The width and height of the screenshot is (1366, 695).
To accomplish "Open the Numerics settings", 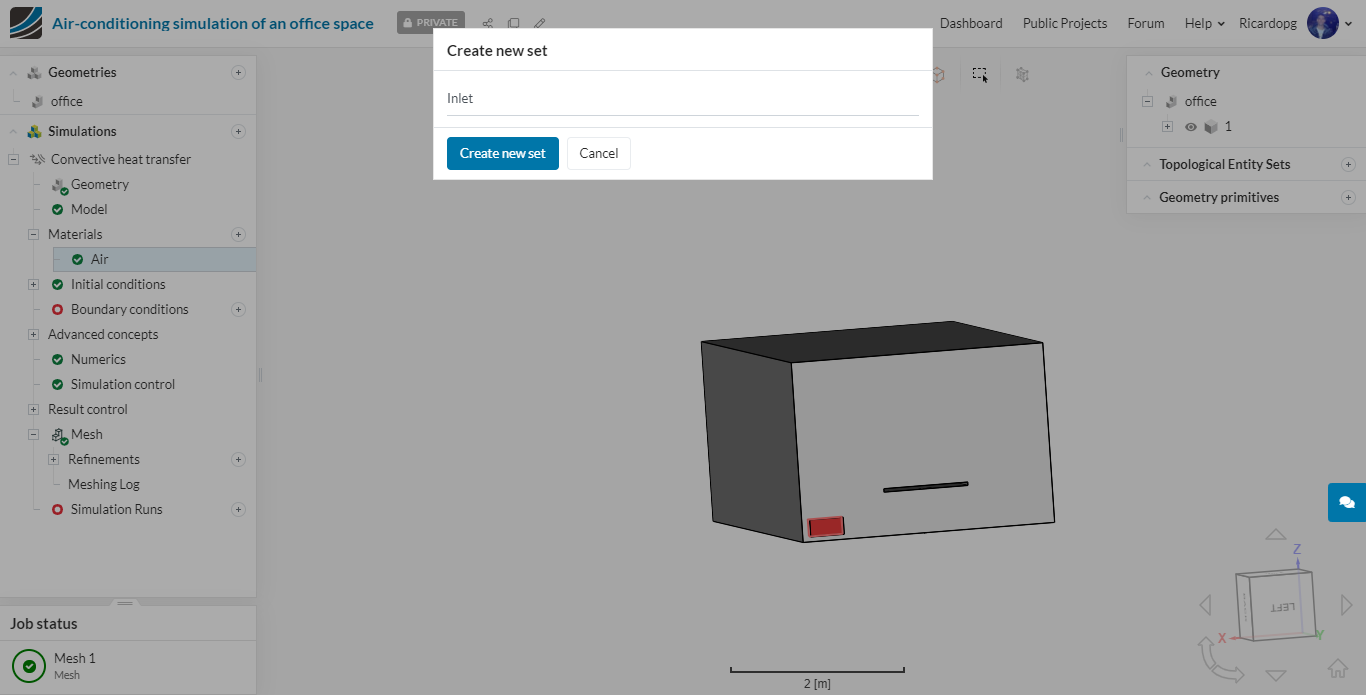I will [x=98, y=359].
